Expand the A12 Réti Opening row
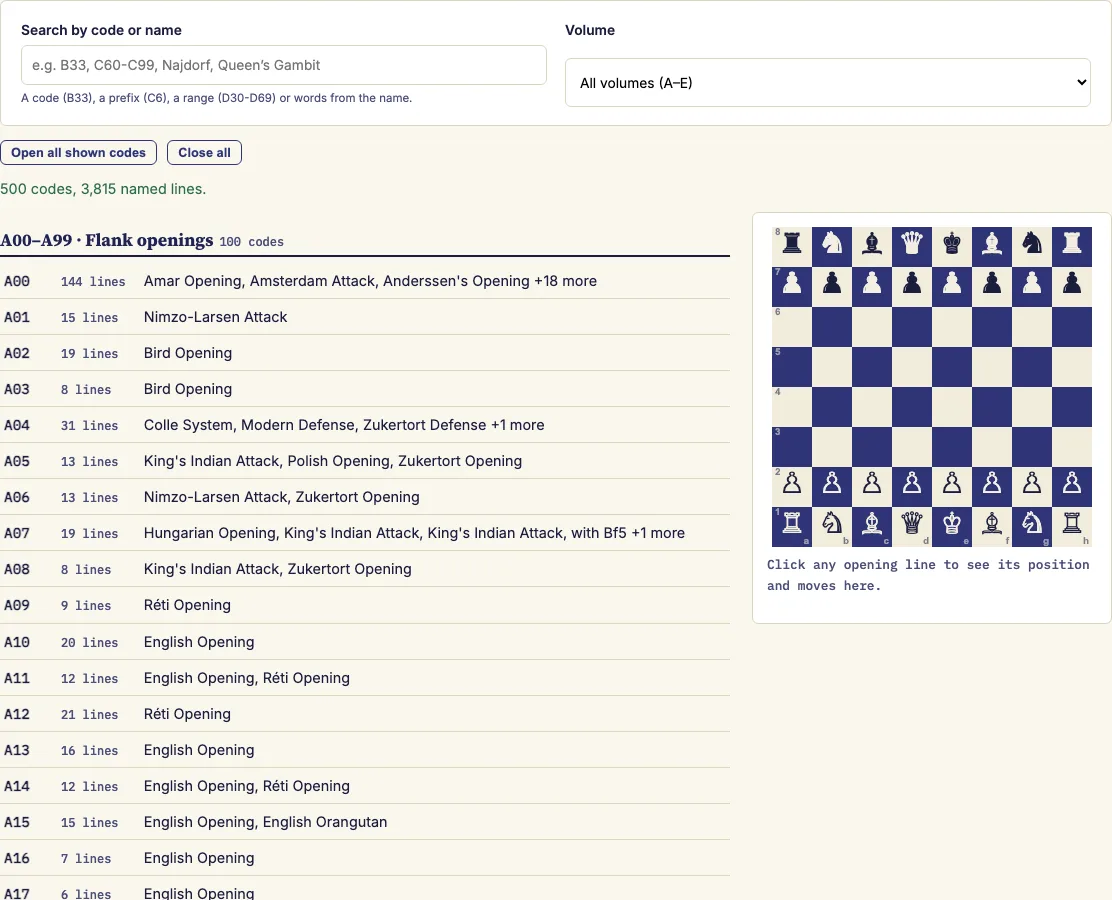1112x900 pixels. (365, 714)
